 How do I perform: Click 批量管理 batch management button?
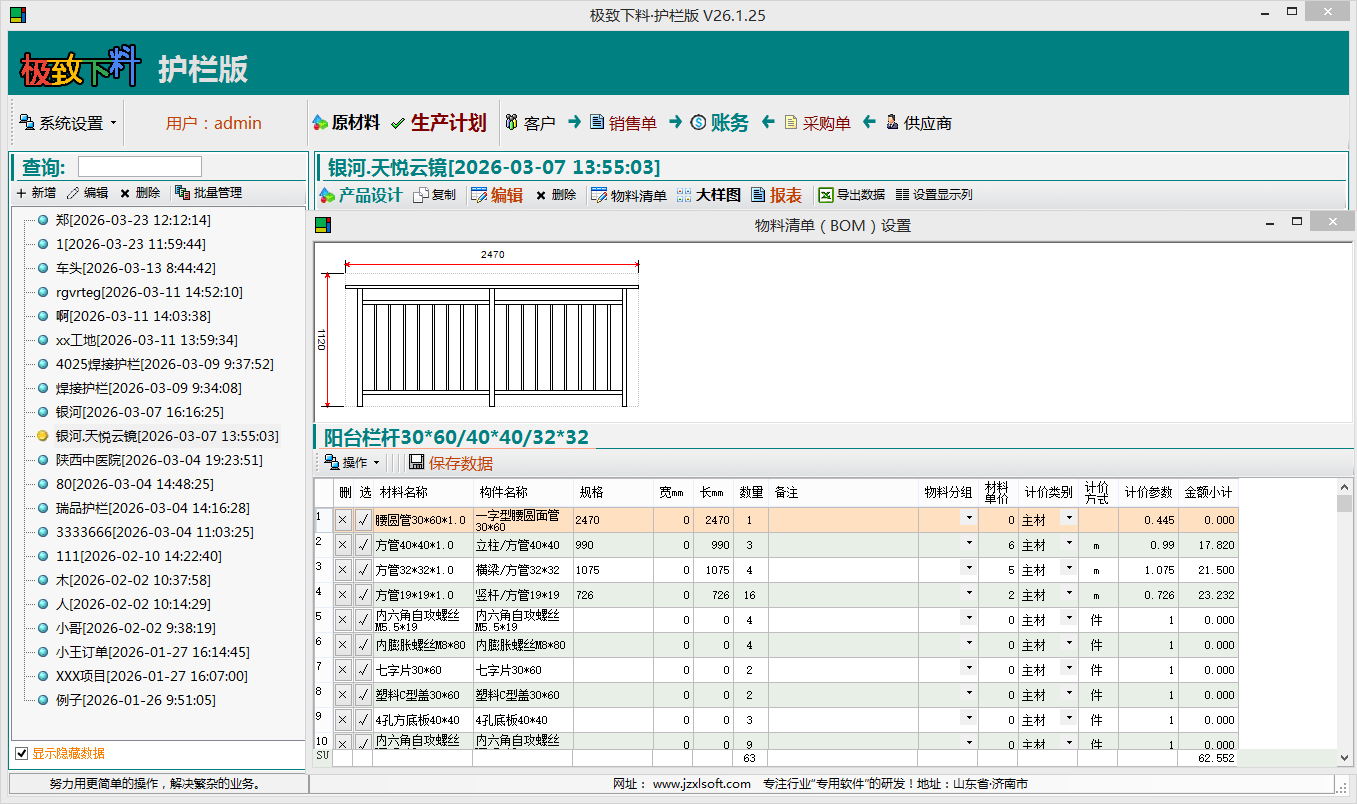(x=208, y=193)
